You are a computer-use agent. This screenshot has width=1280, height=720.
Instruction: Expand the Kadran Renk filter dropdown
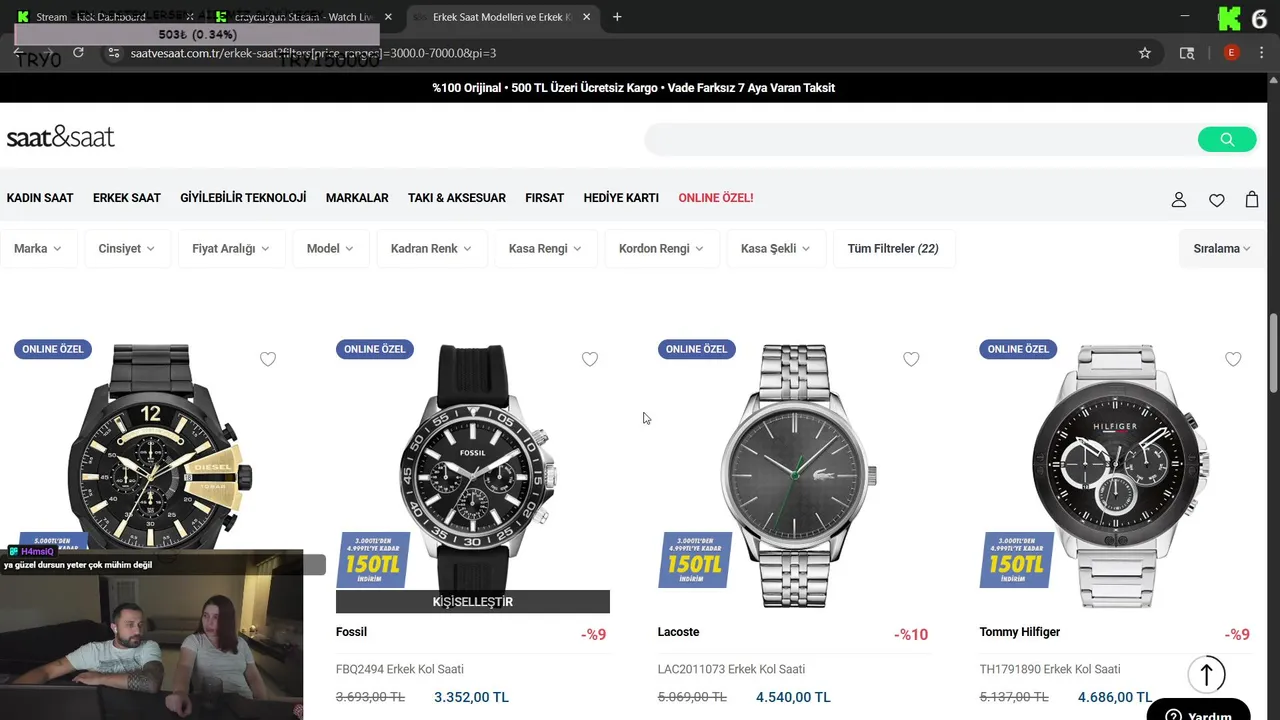431,248
